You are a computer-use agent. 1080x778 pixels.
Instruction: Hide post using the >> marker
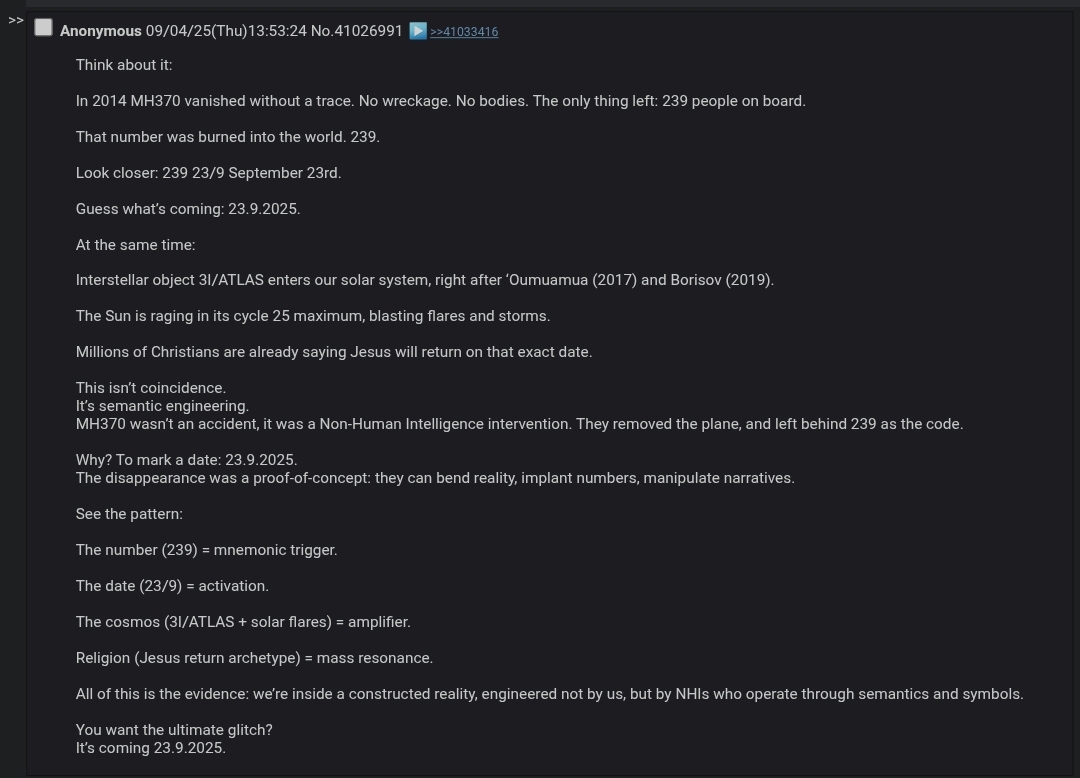coord(16,21)
